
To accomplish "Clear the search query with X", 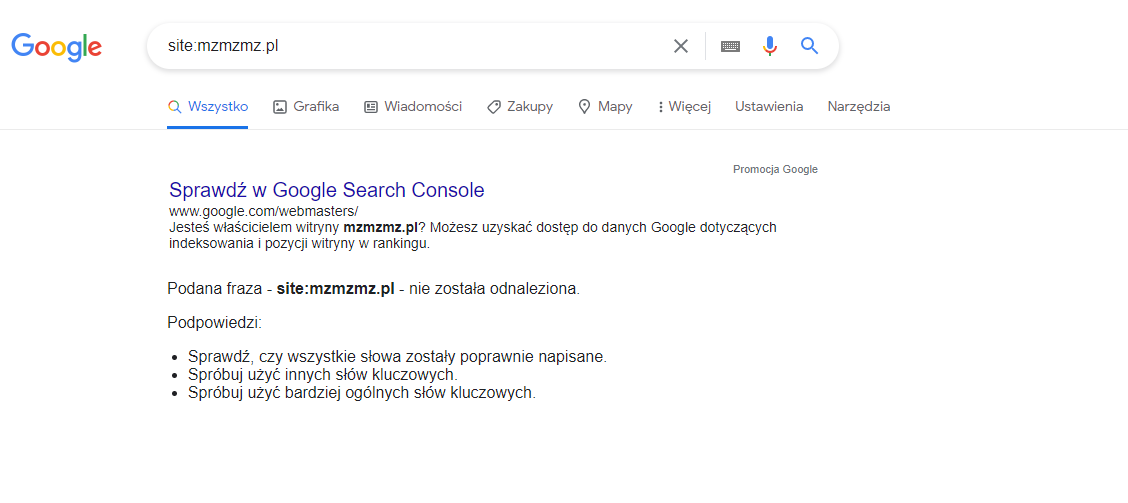I will (x=681, y=46).
